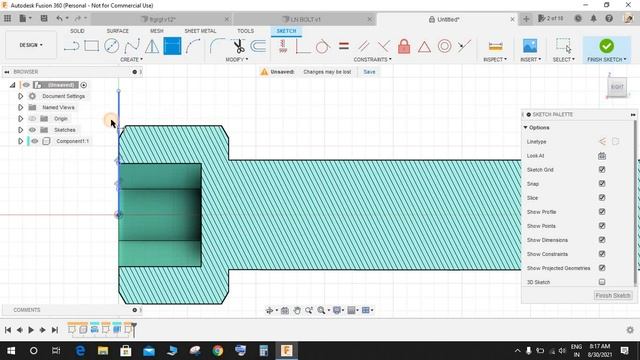Viewport: 640px width, 360px height.
Task: Open the Data Panel grid icon
Action: [x=7, y=18]
